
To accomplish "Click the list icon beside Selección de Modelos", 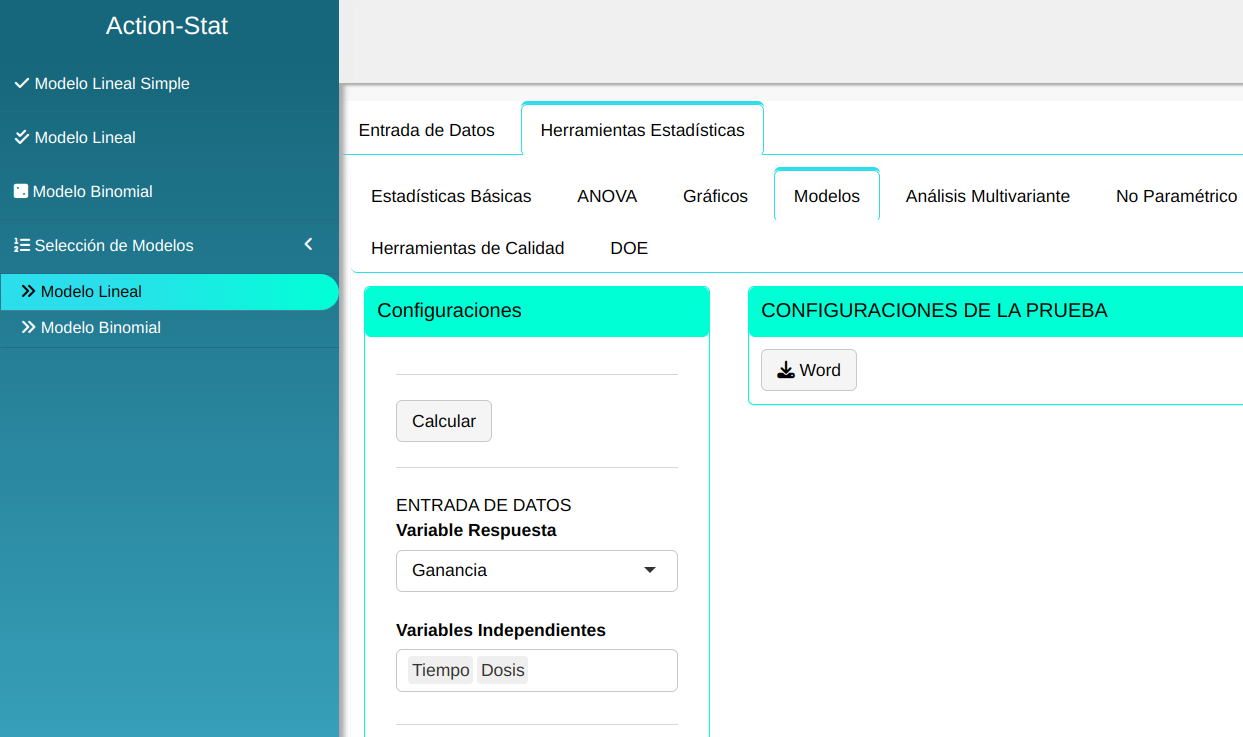I will coord(22,245).
